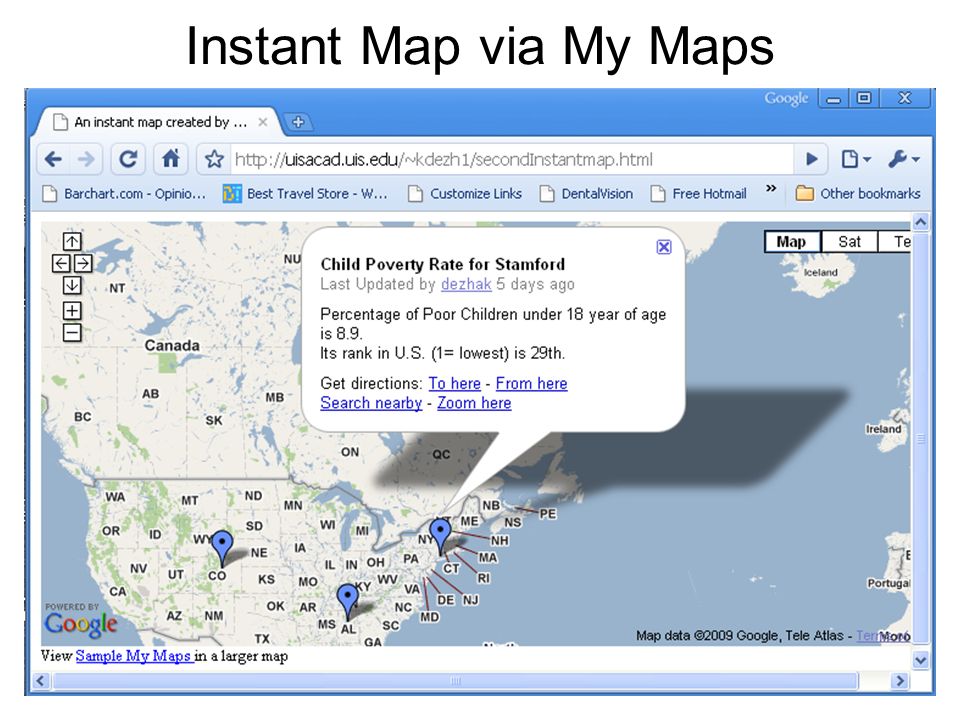
Task: Click the horizontal scrollbar thumb
Action: point(456,681)
